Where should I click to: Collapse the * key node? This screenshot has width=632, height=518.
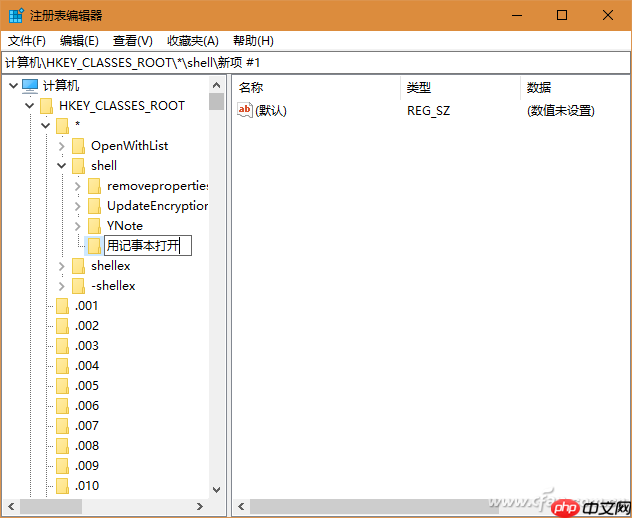pos(46,126)
